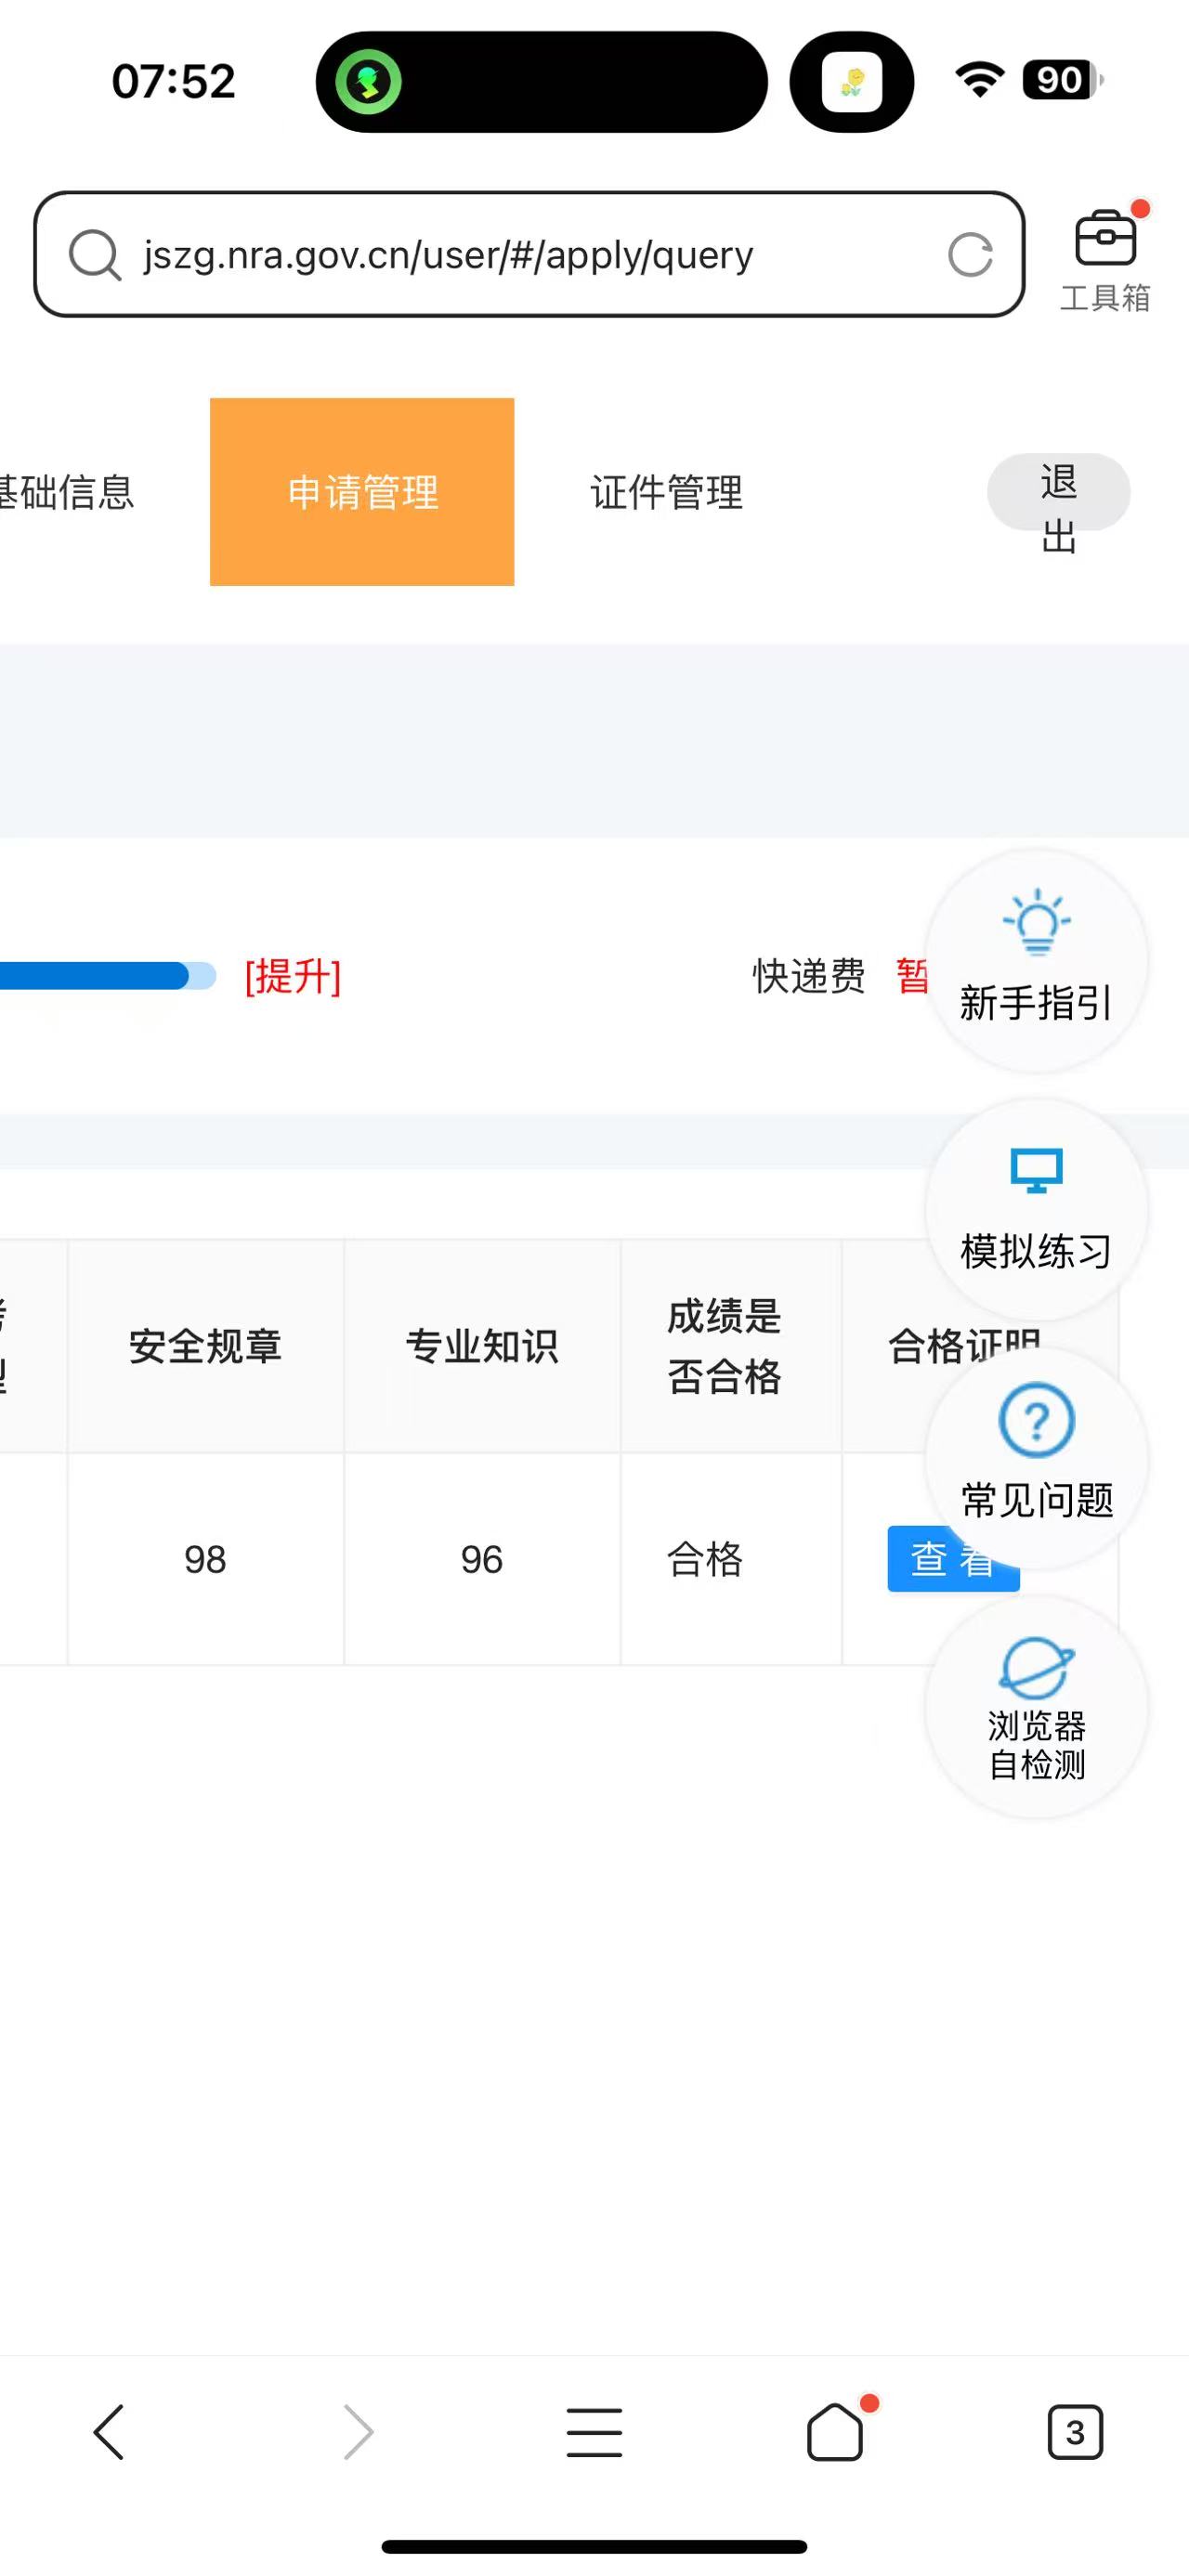Image resolution: width=1189 pixels, height=2576 pixels.
Task: Tap the search magnifier icon
Action: [x=95, y=255]
